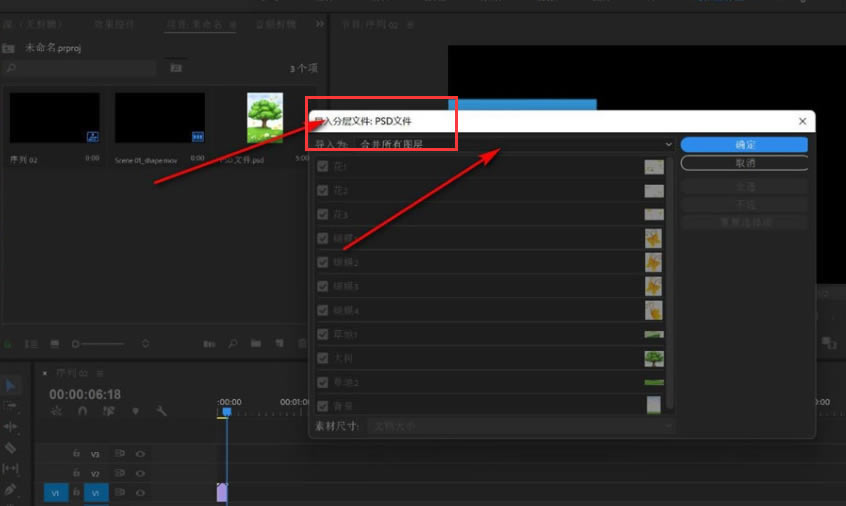Toggle the V2 track targeting label
Image resolution: width=846 pixels, height=506 pixels.
(x=95, y=473)
